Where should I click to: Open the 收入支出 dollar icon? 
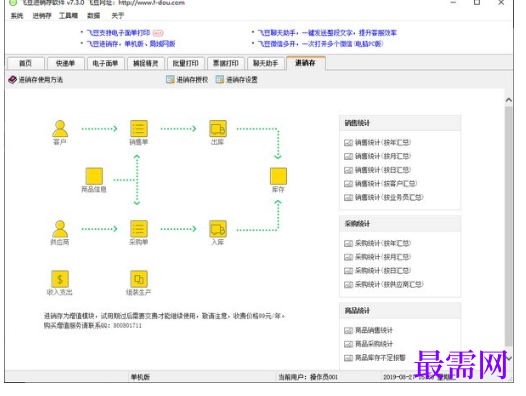coord(60,279)
